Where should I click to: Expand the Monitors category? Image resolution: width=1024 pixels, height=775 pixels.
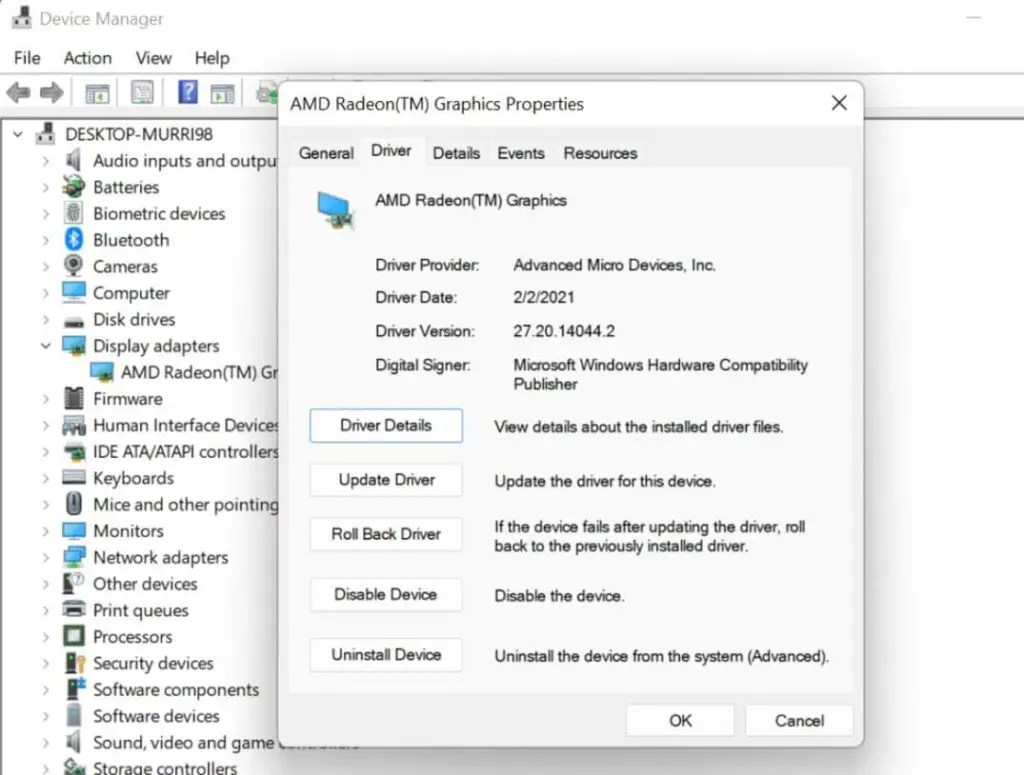click(x=48, y=531)
